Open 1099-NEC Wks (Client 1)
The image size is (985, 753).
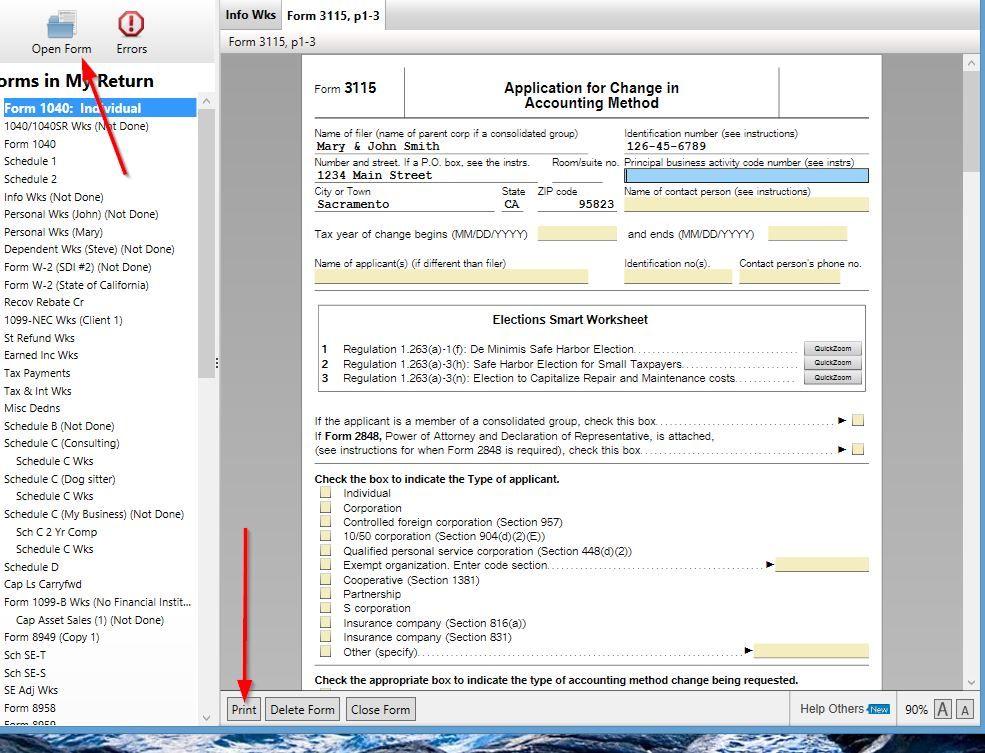(x=63, y=320)
